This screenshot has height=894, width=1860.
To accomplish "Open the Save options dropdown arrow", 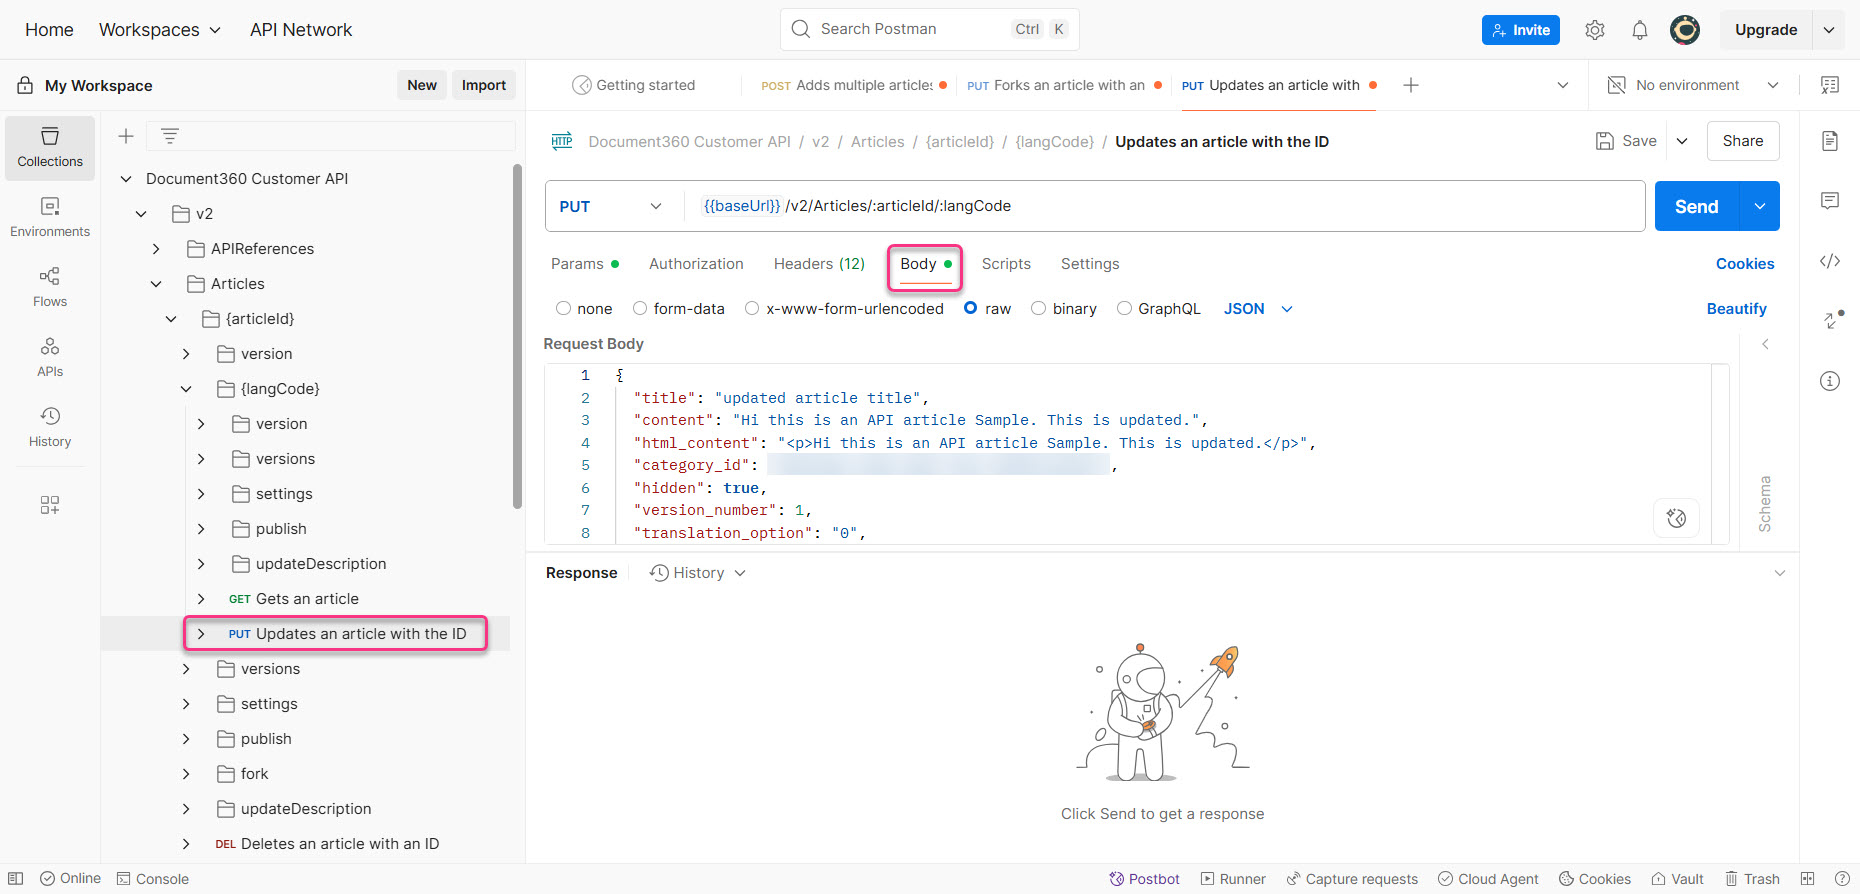I will pos(1682,141).
